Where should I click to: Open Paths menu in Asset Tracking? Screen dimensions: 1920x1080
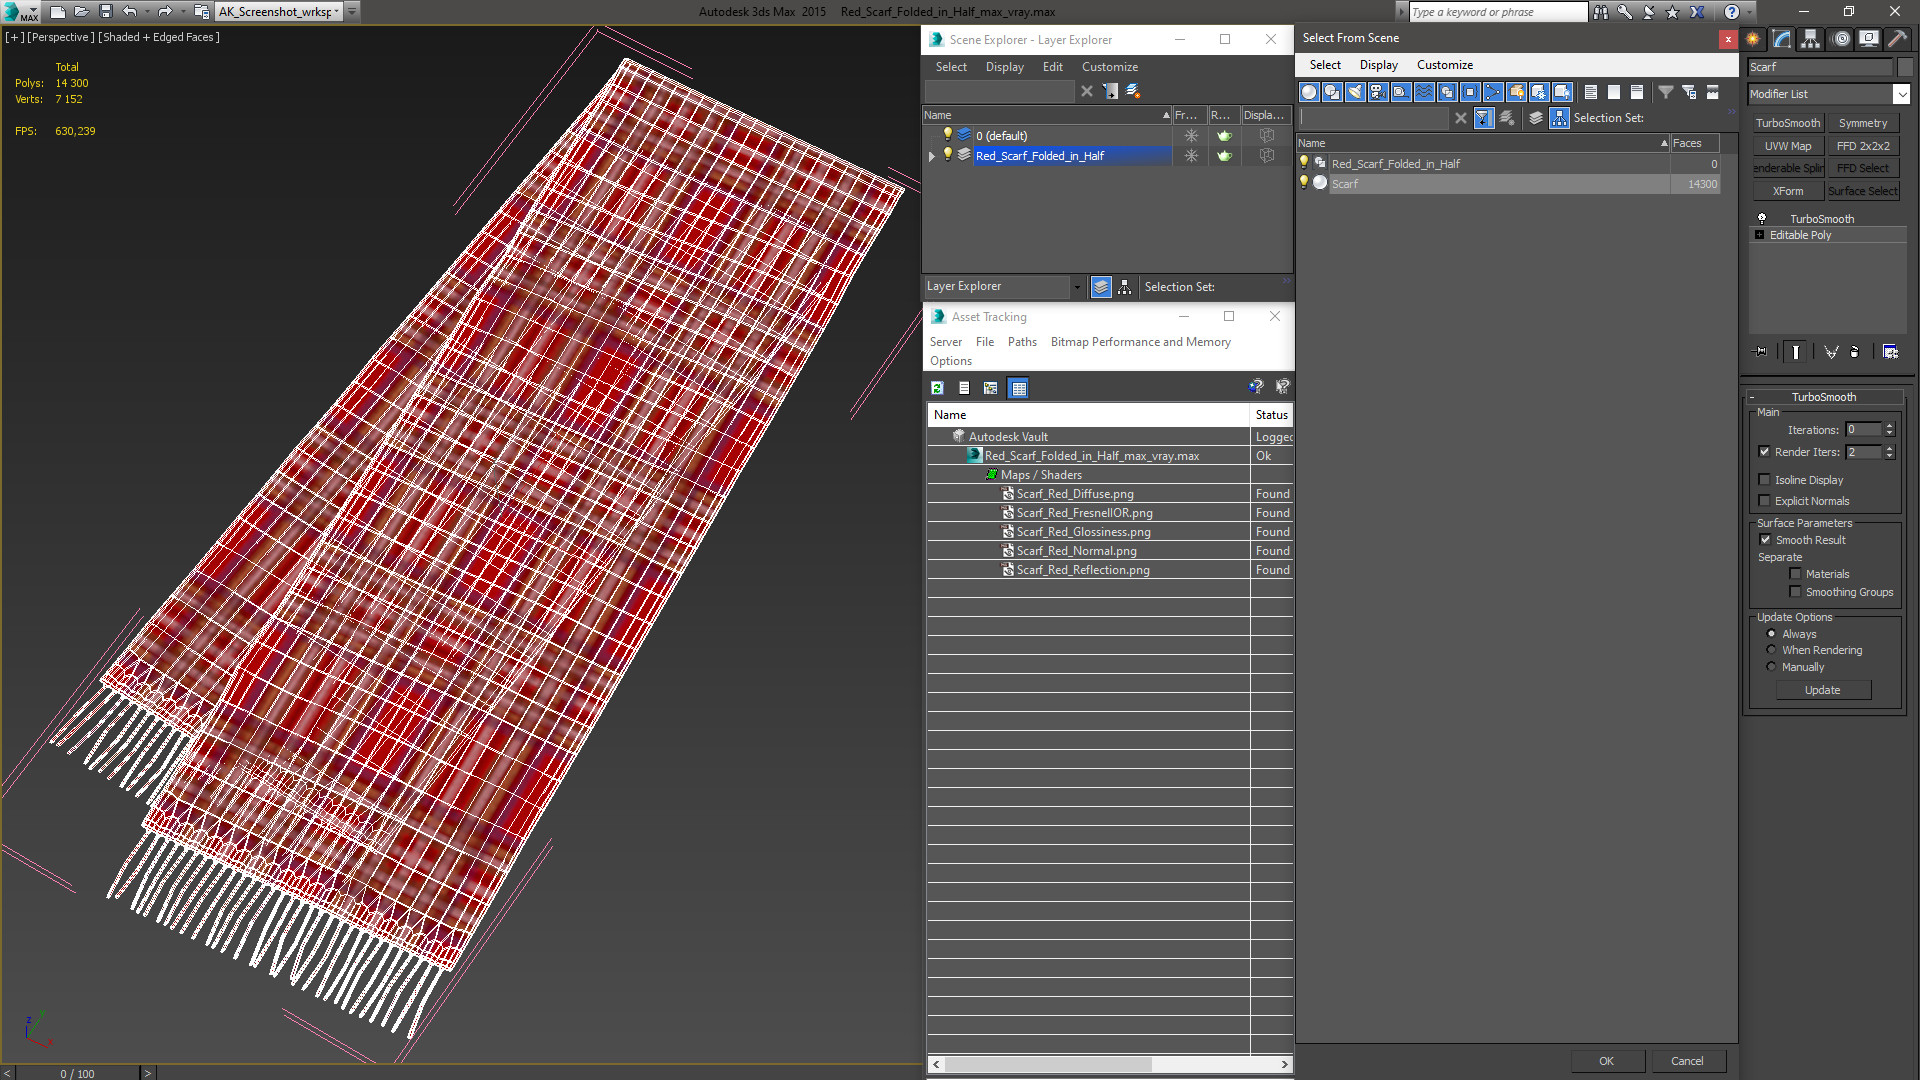pyautogui.click(x=1021, y=342)
